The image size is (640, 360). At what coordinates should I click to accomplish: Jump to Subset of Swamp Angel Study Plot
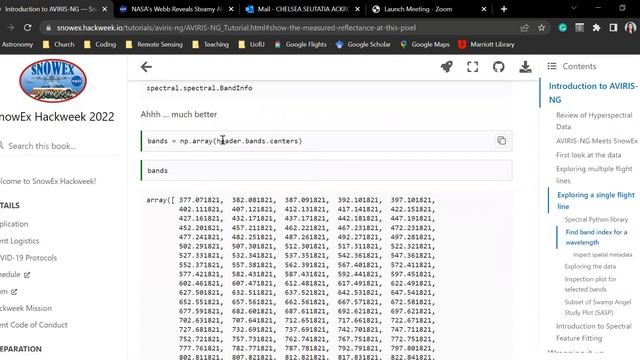598,307
